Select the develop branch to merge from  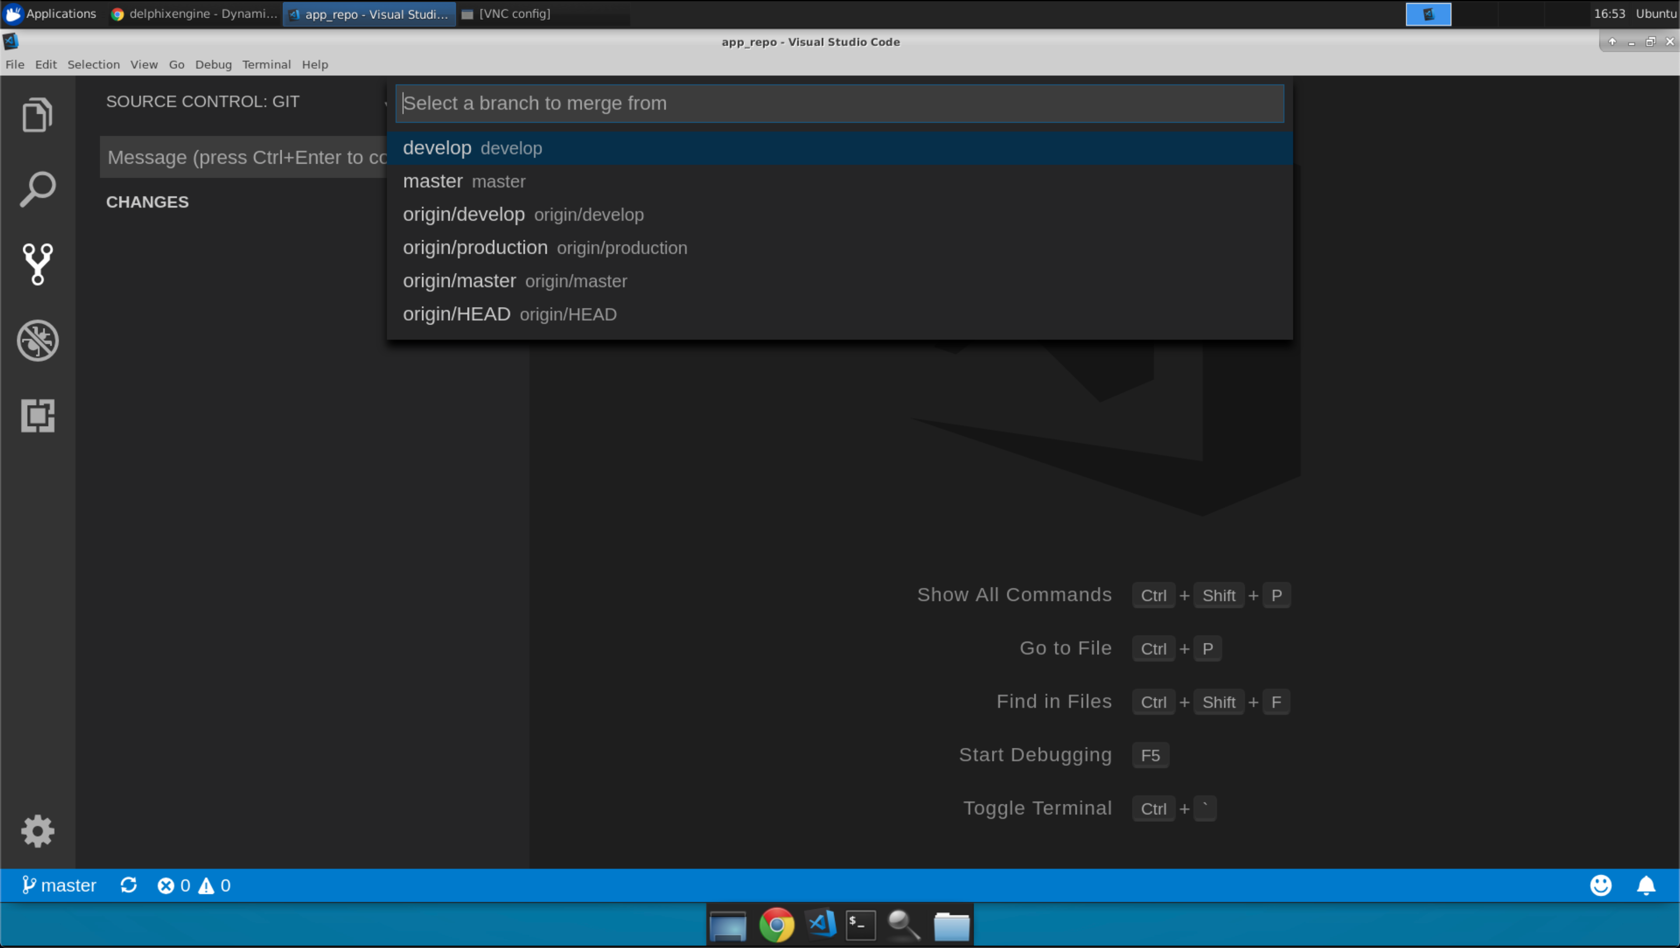point(840,147)
